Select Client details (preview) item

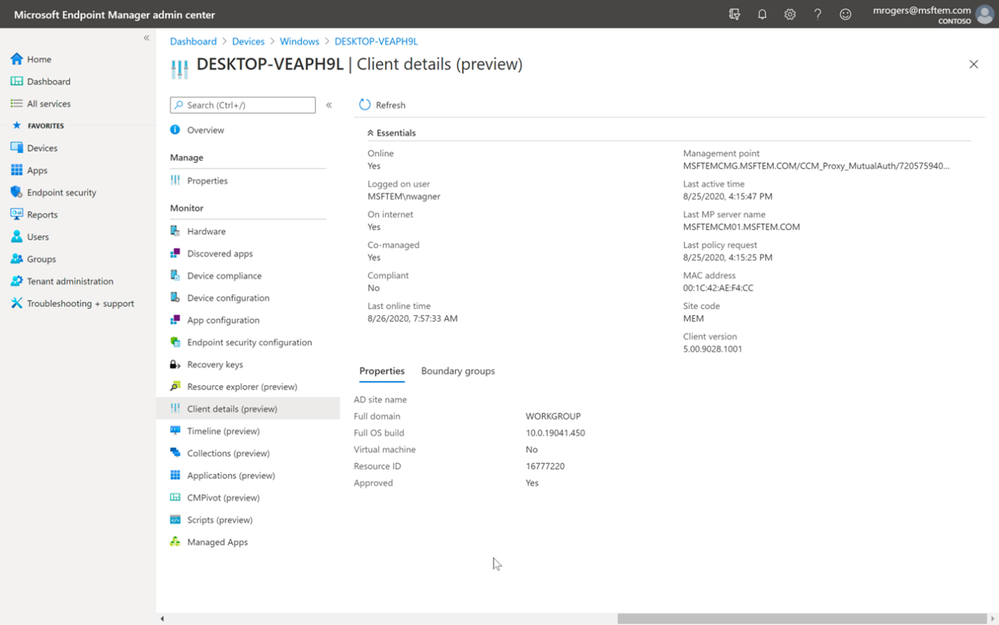point(248,408)
